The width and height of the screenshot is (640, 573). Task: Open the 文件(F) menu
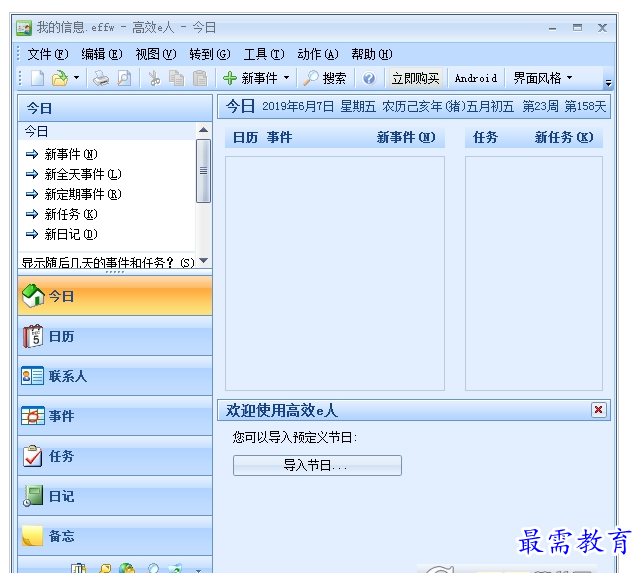tap(47, 54)
